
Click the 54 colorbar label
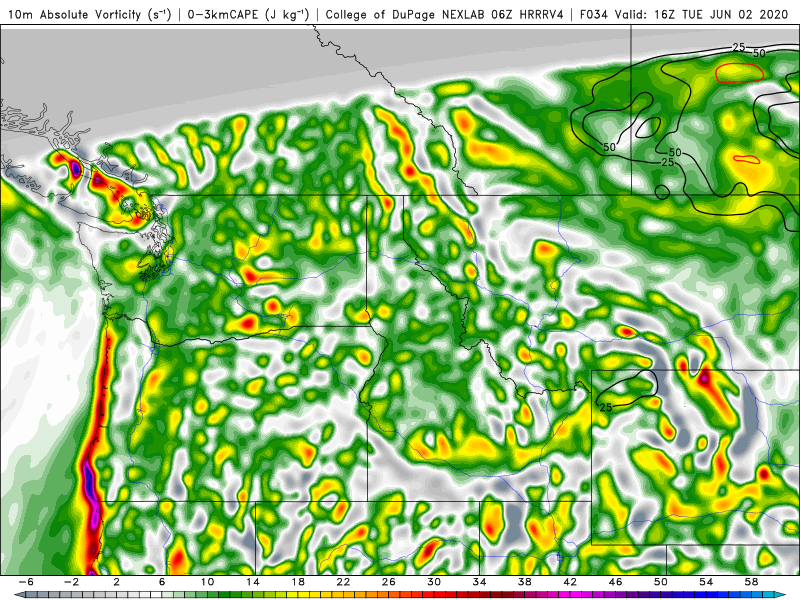(x=707, y=582)
